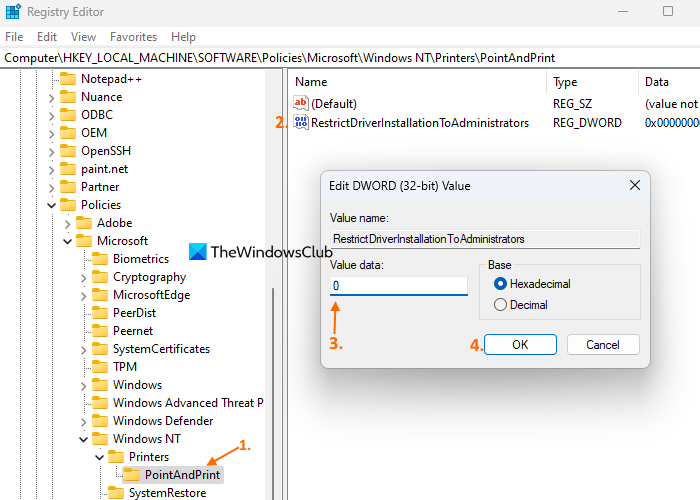Select the Hexadecimal base option
Viewport: 700px width, 500px height.
(x=532, y=283)
